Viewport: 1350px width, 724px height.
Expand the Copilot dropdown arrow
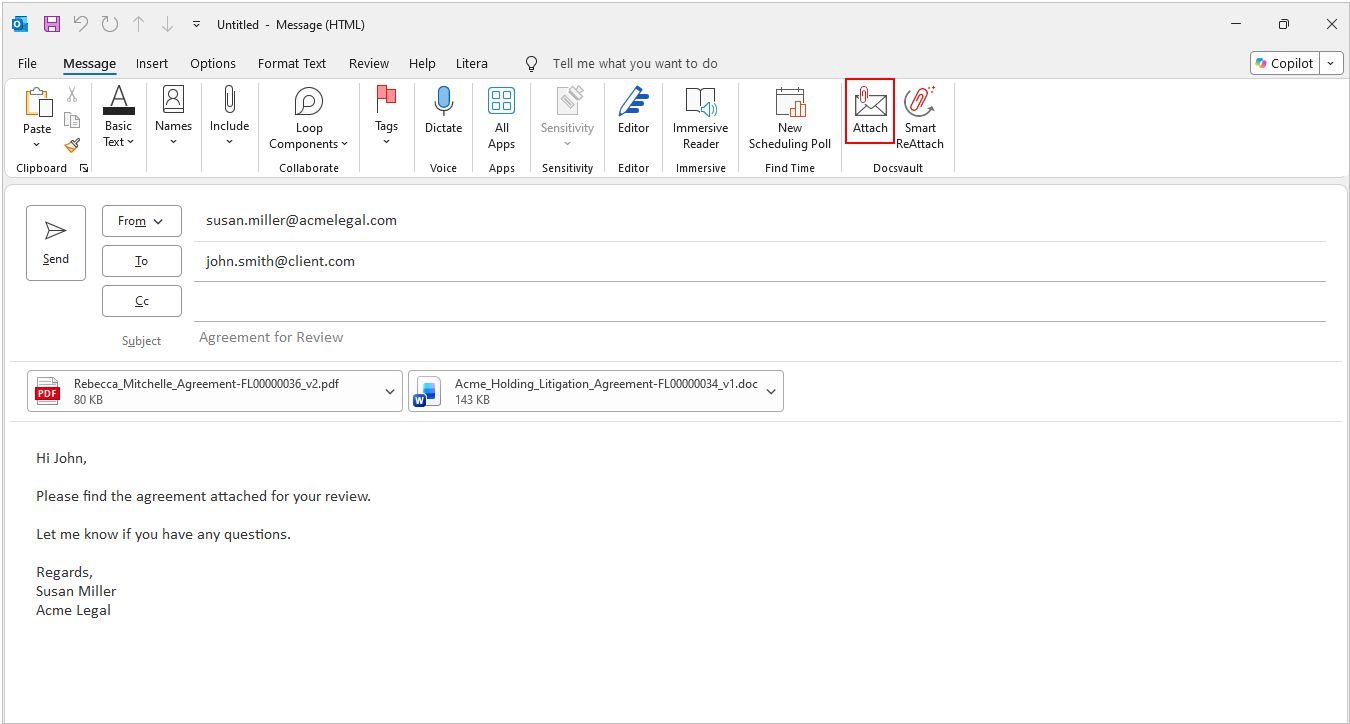[1331, 63]
